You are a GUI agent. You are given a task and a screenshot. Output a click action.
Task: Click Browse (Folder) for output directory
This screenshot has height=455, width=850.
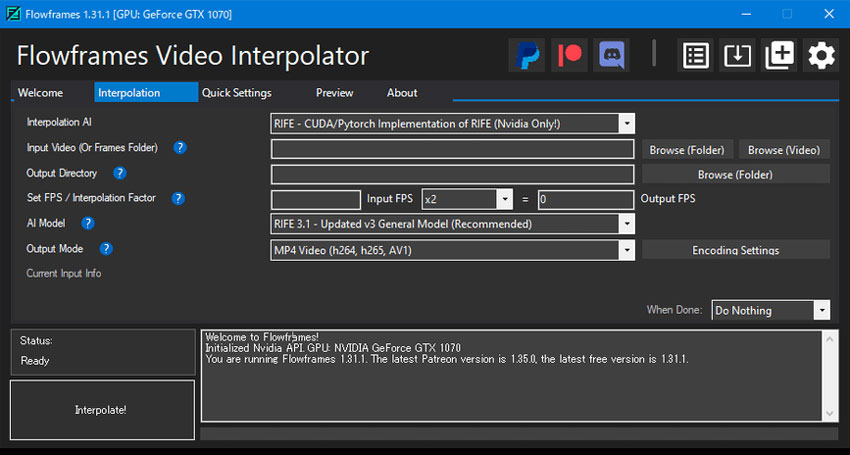[x=736, y=175]
